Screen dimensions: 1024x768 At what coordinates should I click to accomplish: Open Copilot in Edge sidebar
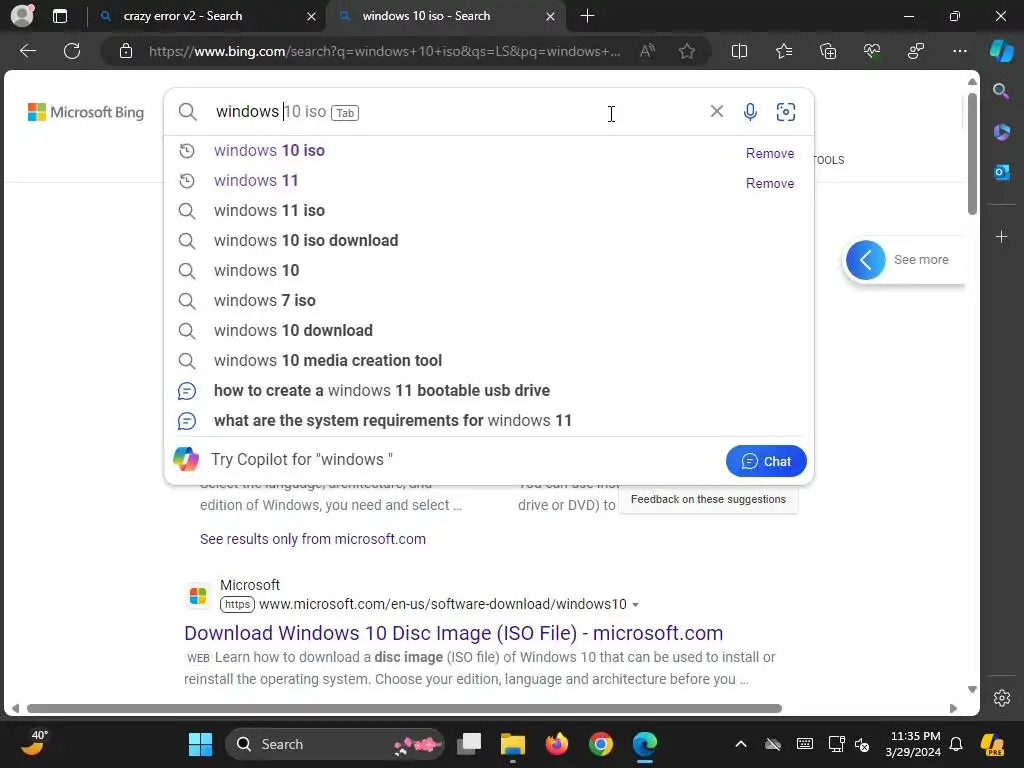1002,51
